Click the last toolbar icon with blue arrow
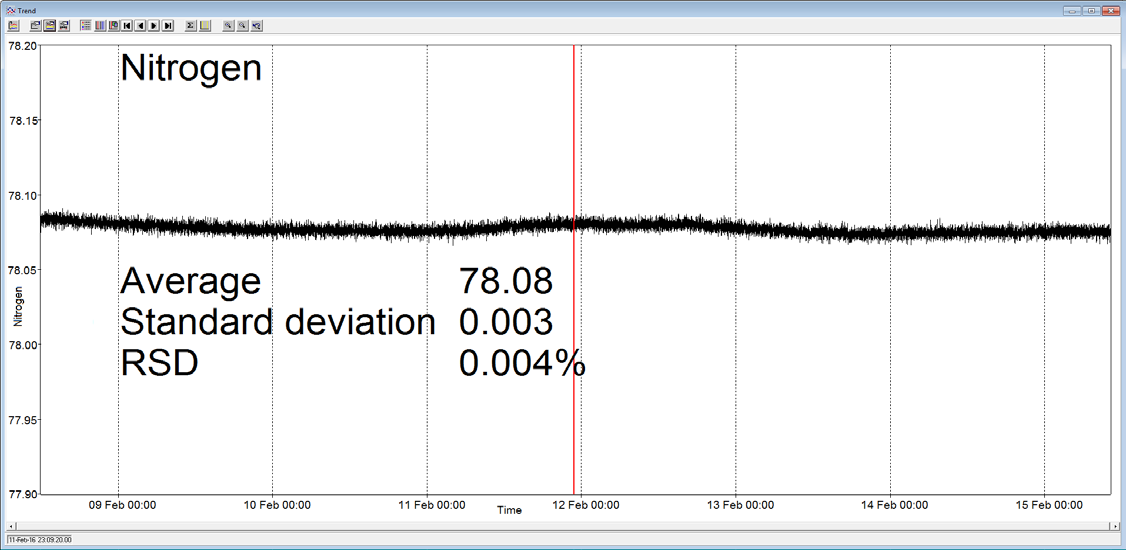Screen dimensions: 1126x550 click(256, 26)
